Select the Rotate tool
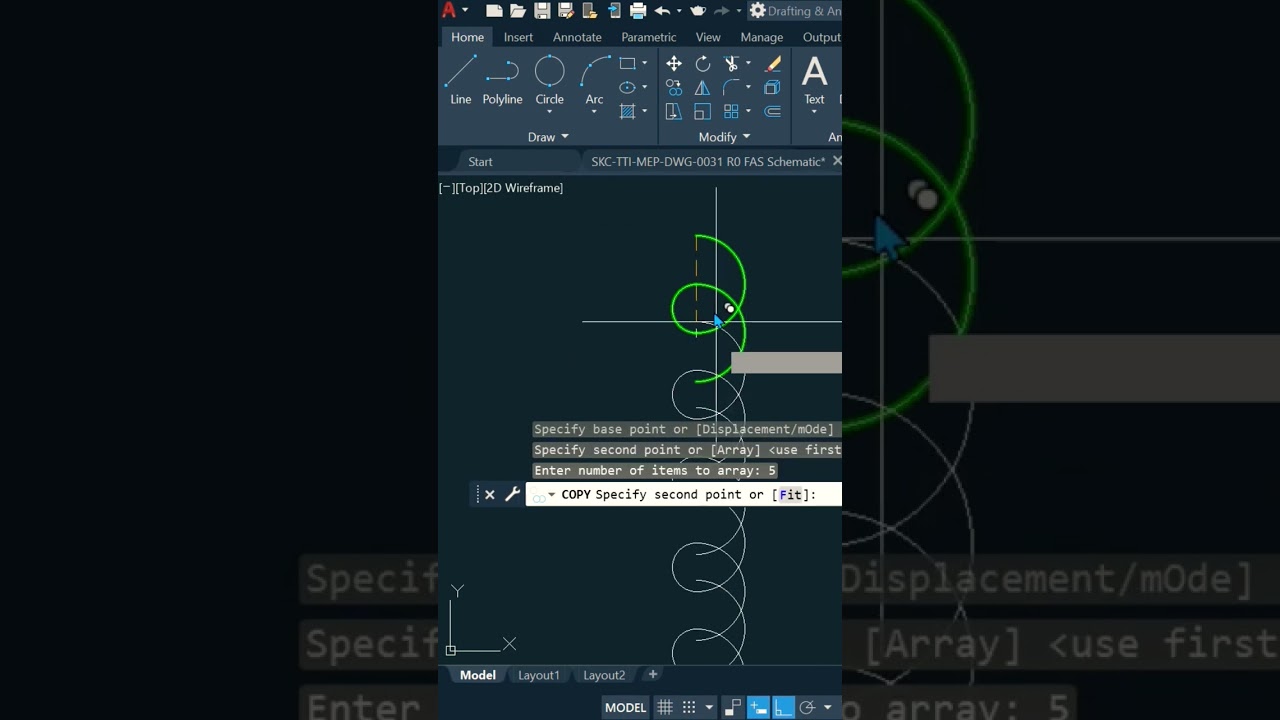 coord(703,64)
